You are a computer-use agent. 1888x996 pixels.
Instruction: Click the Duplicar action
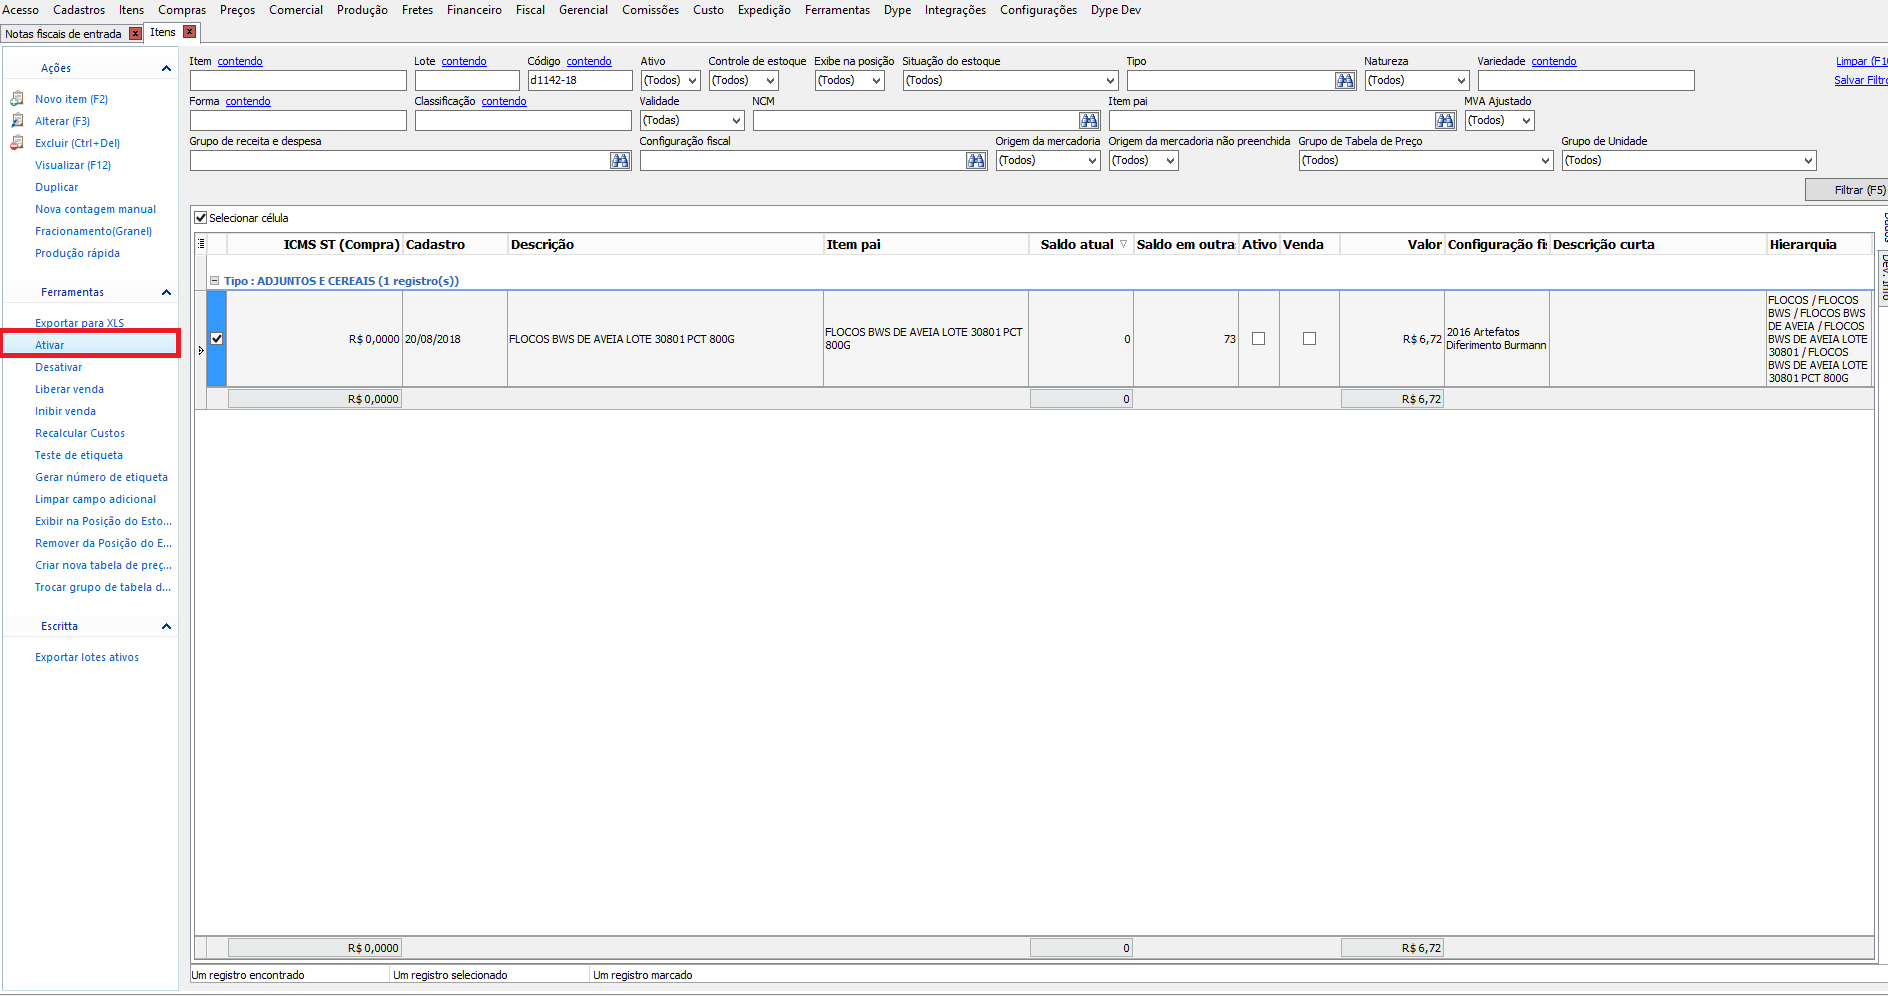coord(57,187)
